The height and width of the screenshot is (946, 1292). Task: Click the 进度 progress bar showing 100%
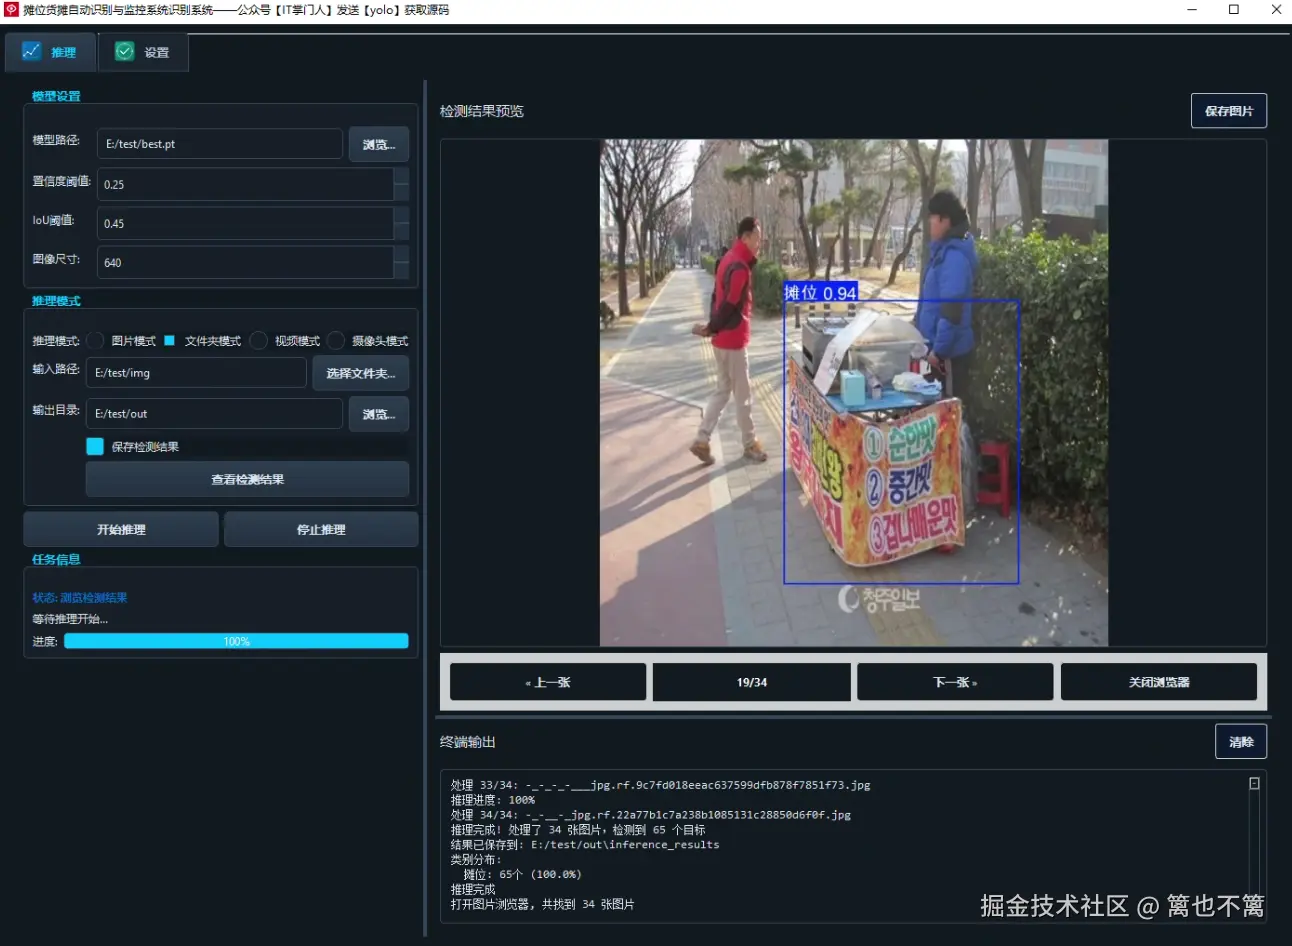pyautogui.click(x=236, y=640)
